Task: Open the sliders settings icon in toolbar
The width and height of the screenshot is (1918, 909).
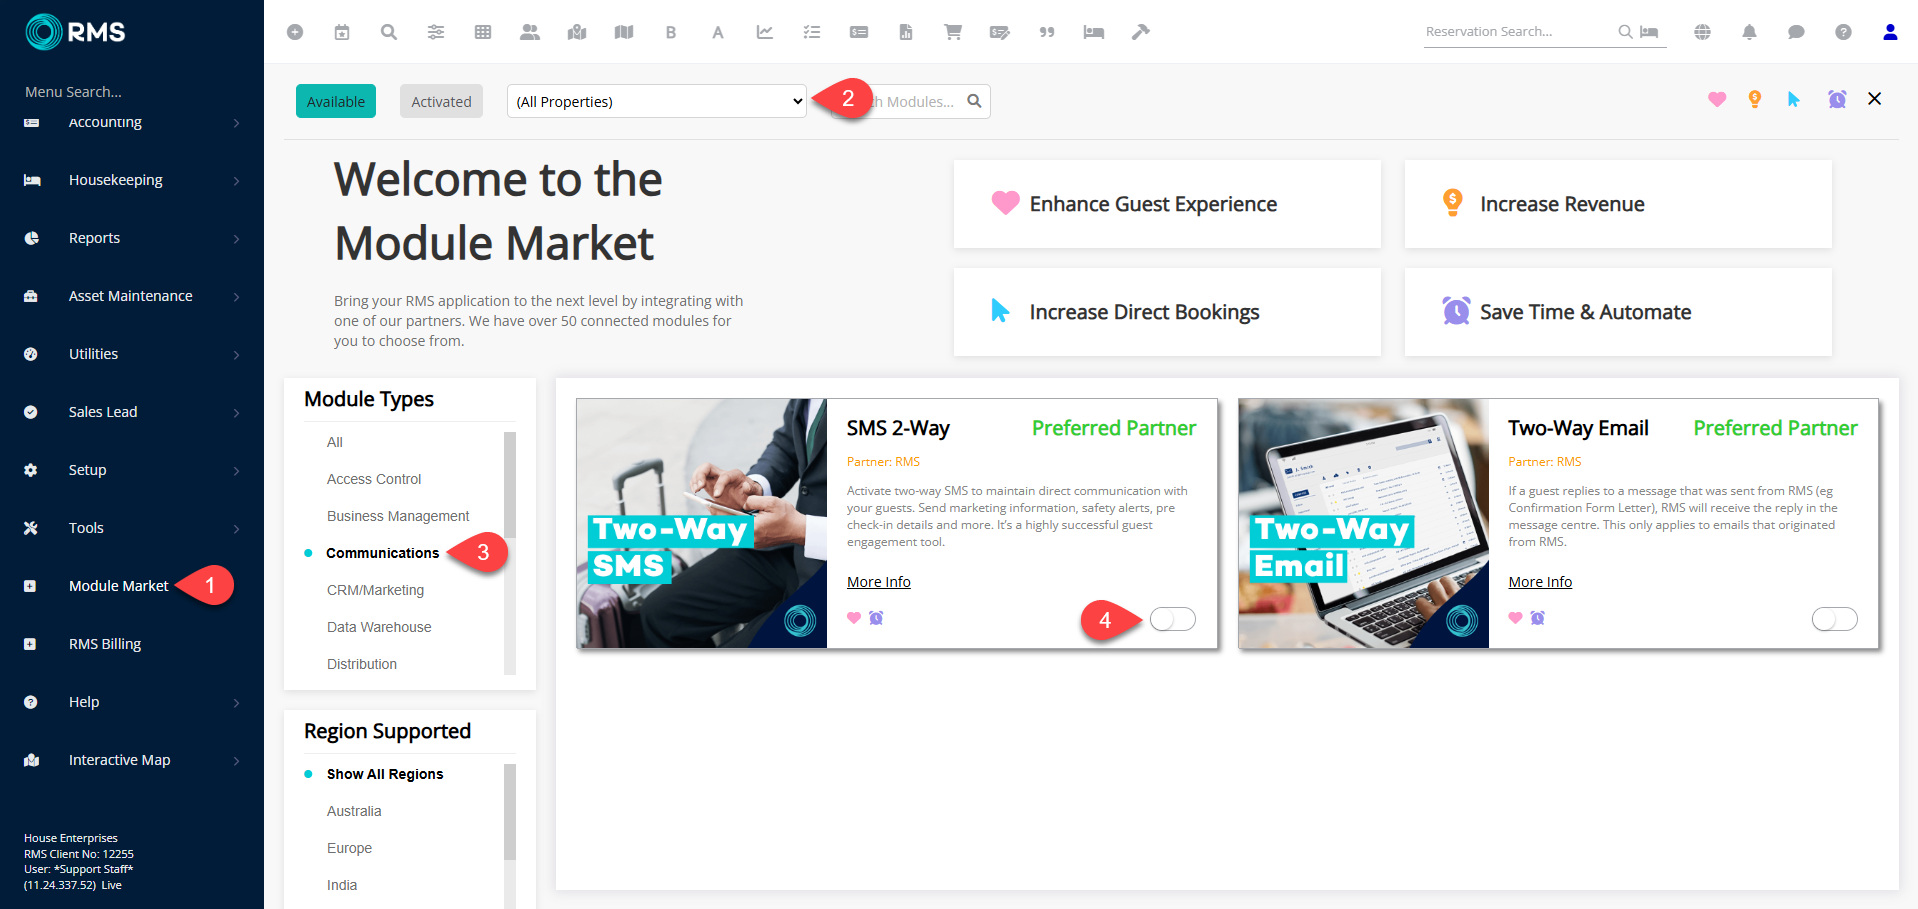Action: tap(436, 32)
